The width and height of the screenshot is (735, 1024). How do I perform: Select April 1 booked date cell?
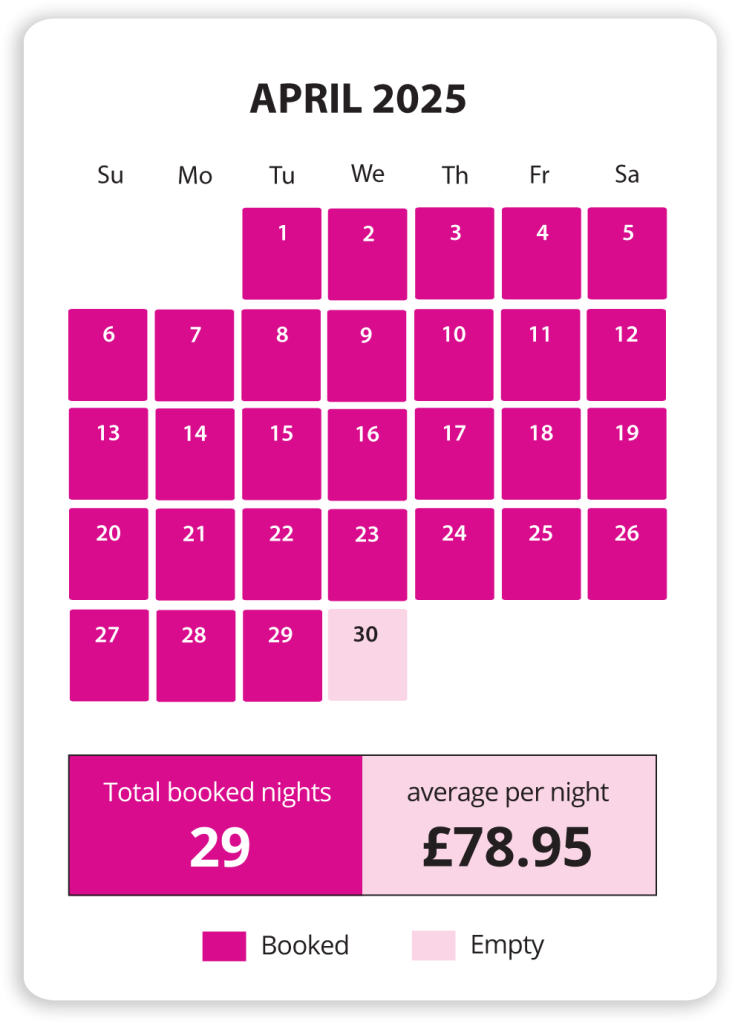point(282,253)
